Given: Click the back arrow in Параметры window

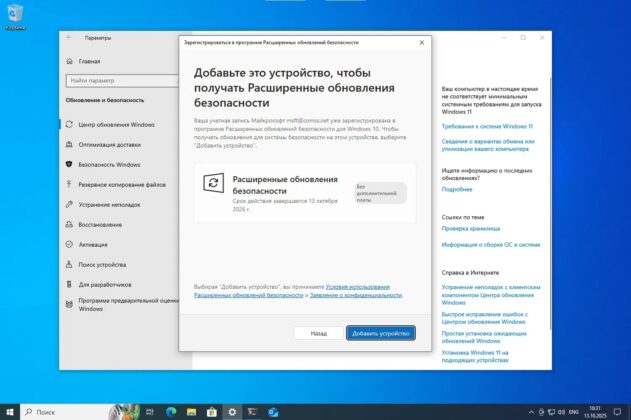Looking at the screenshot, I should [69, 37].
